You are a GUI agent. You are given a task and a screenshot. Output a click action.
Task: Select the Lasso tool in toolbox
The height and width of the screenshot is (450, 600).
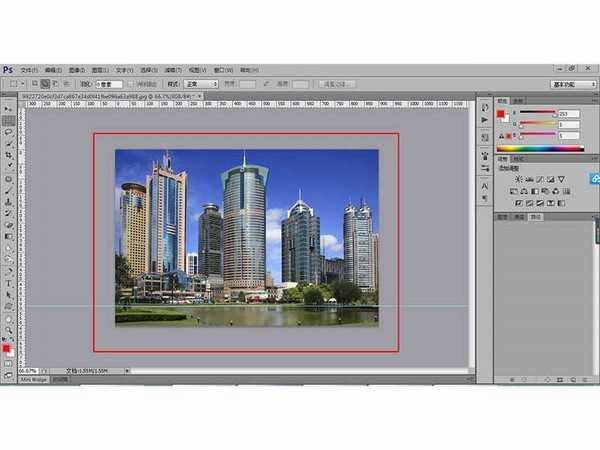click(x=9, y=131)
